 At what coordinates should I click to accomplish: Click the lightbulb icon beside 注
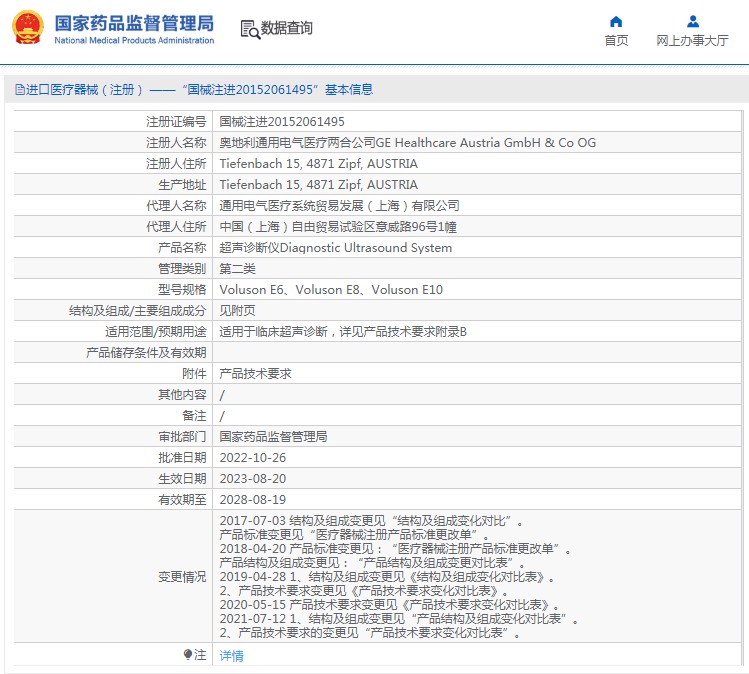tap(187, 655)
